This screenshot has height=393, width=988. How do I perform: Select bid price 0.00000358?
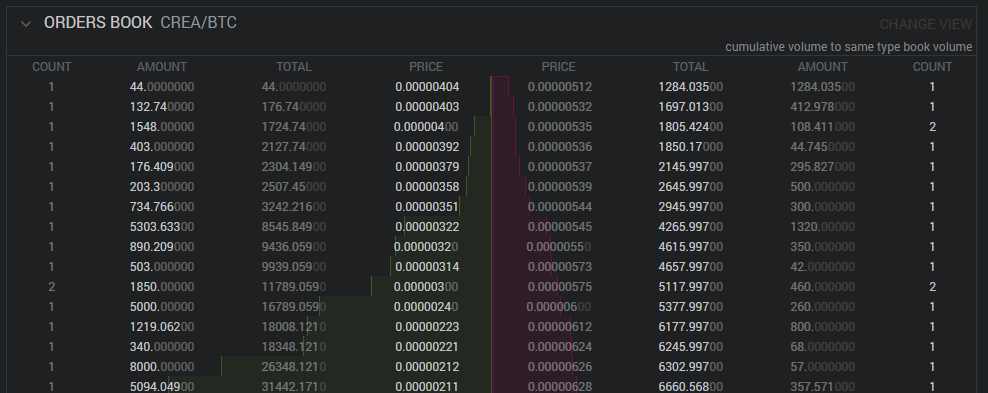coord(427,187)
